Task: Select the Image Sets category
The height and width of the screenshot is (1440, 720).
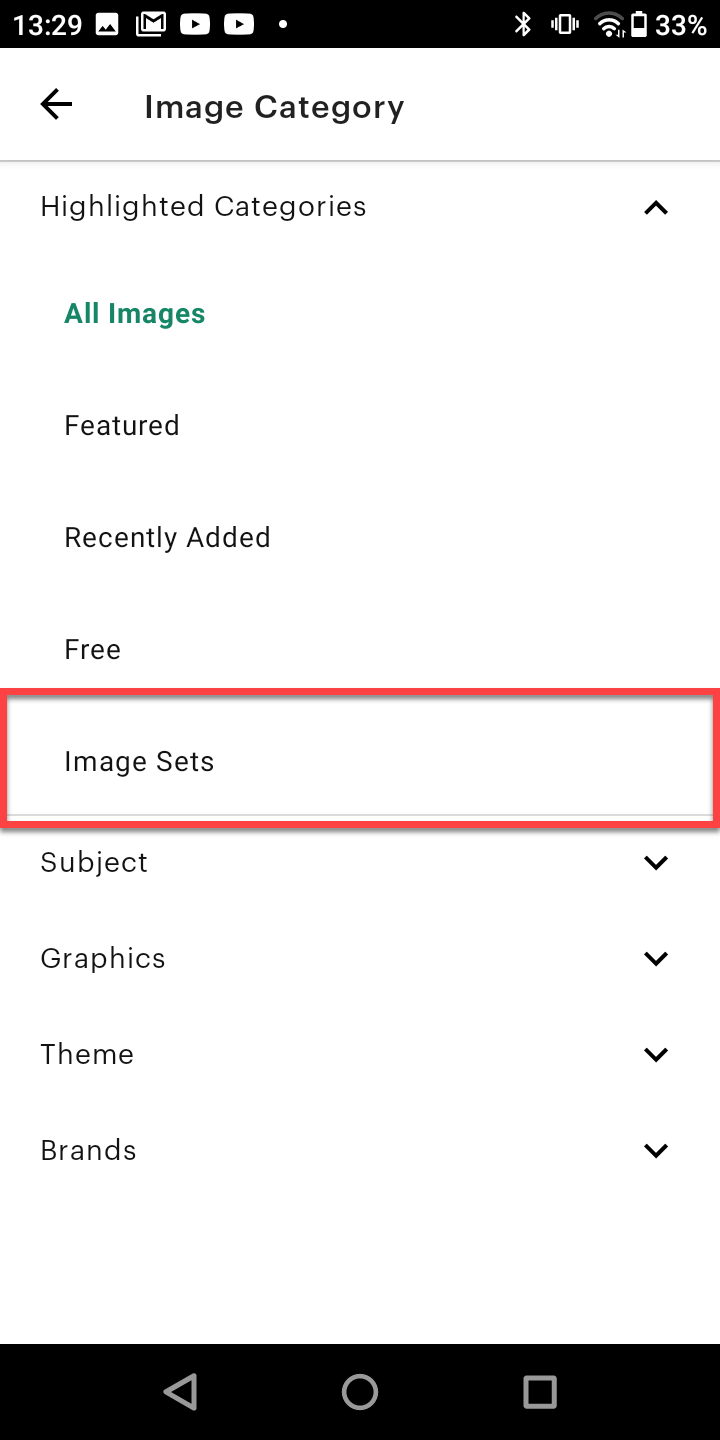Action: [139, 760]
